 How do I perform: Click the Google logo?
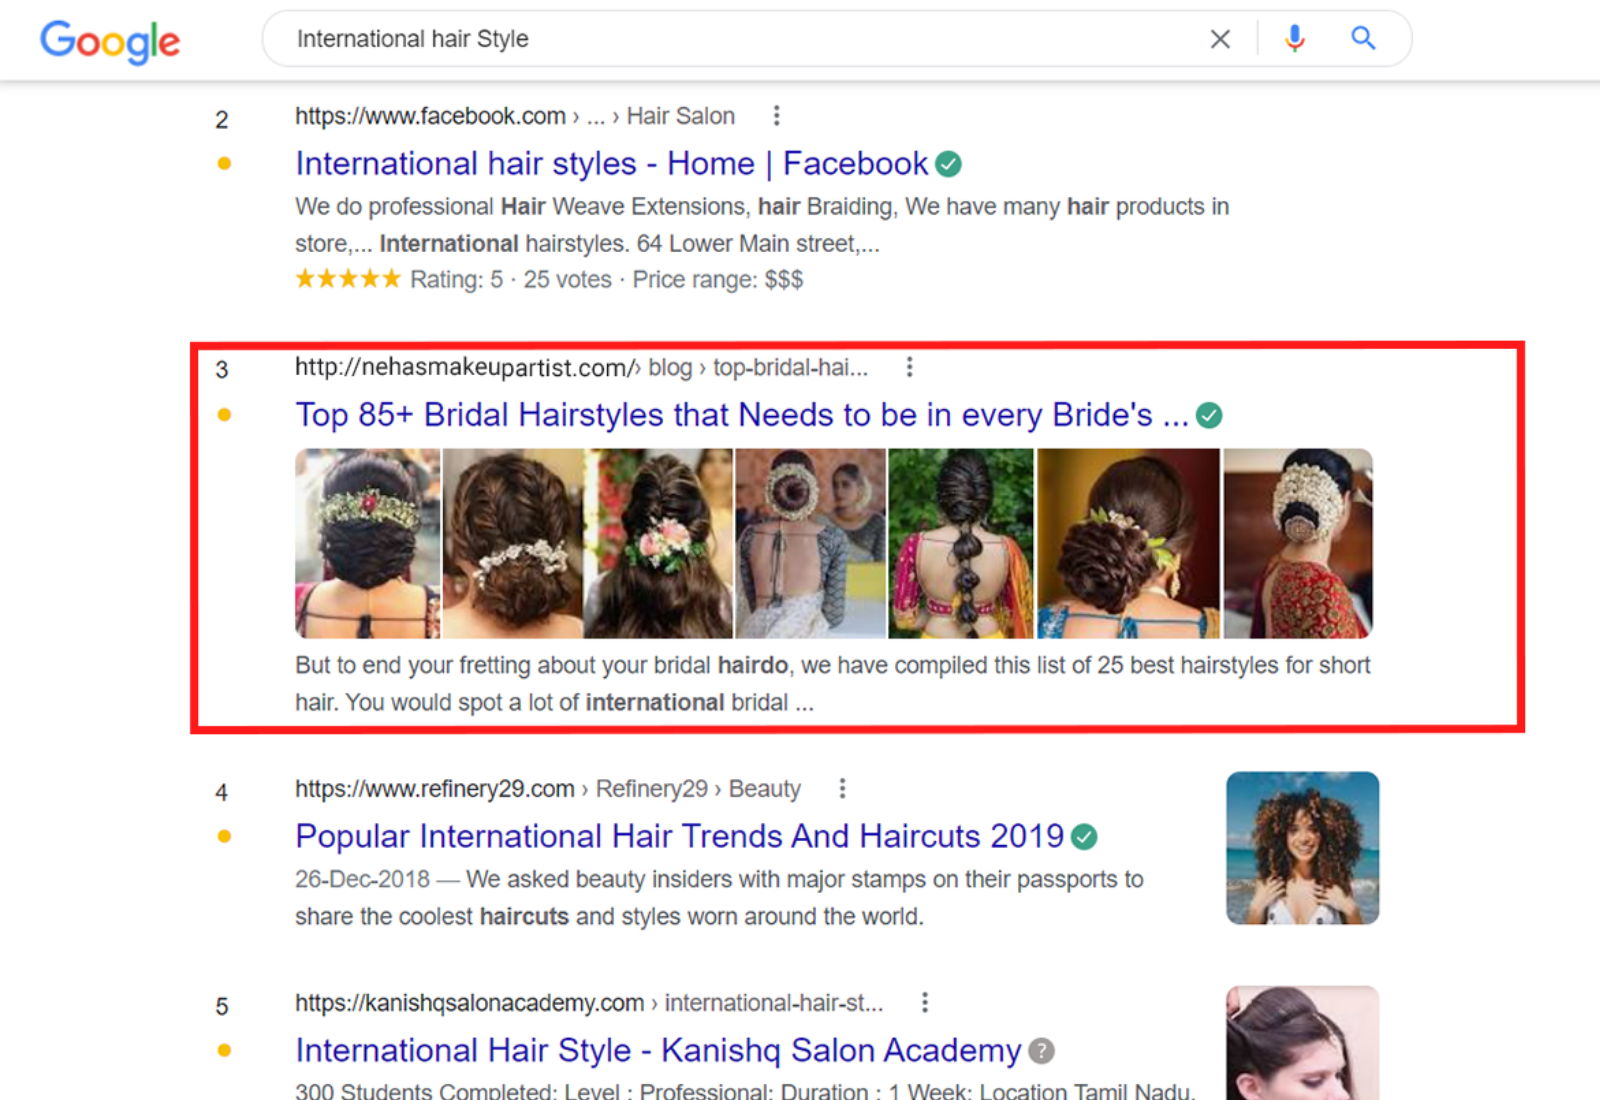(110, 41)
